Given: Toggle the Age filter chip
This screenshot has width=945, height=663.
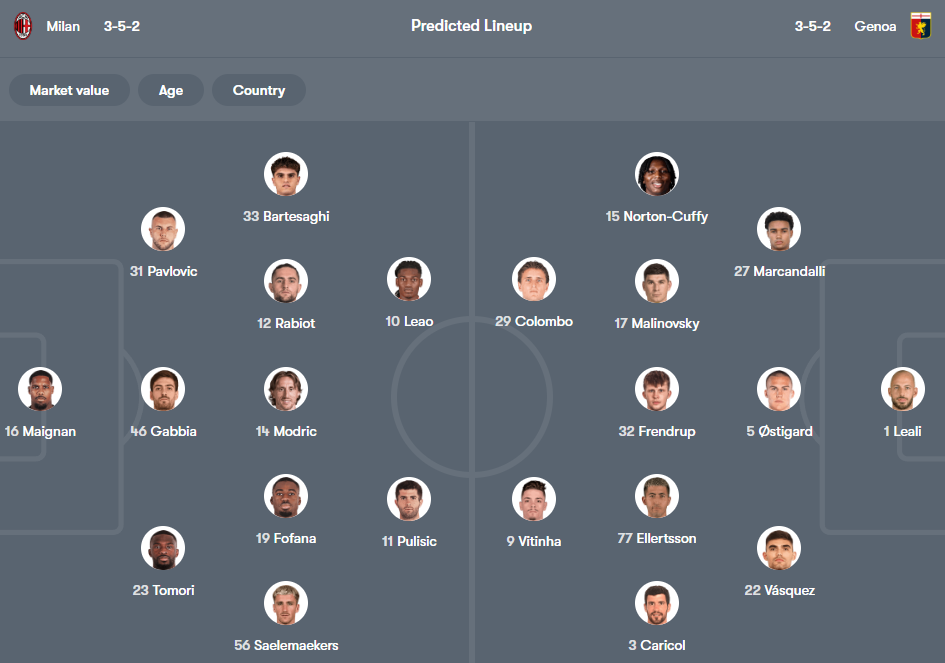Looking at the screenshot, I should point(171,90).
